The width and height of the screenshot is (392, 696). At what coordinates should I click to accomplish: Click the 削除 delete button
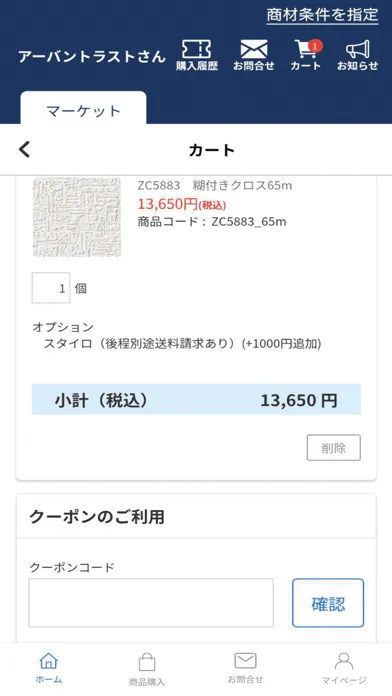click(x=333, y=447)
